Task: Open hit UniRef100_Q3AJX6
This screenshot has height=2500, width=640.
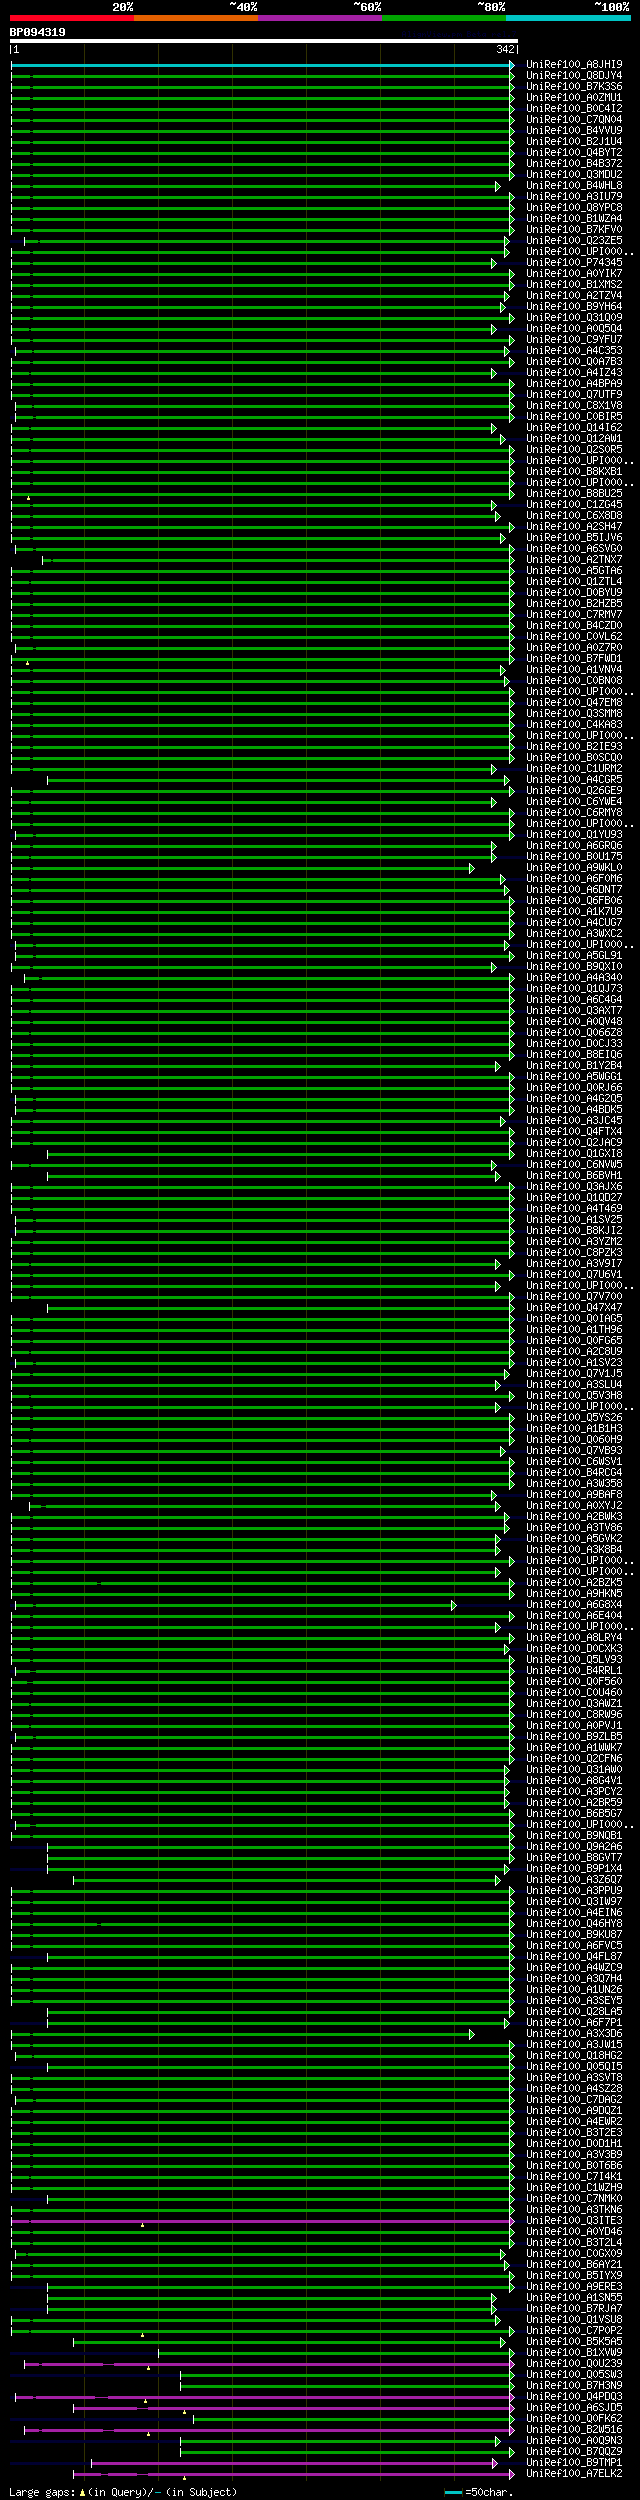Action: [574, 1187]
